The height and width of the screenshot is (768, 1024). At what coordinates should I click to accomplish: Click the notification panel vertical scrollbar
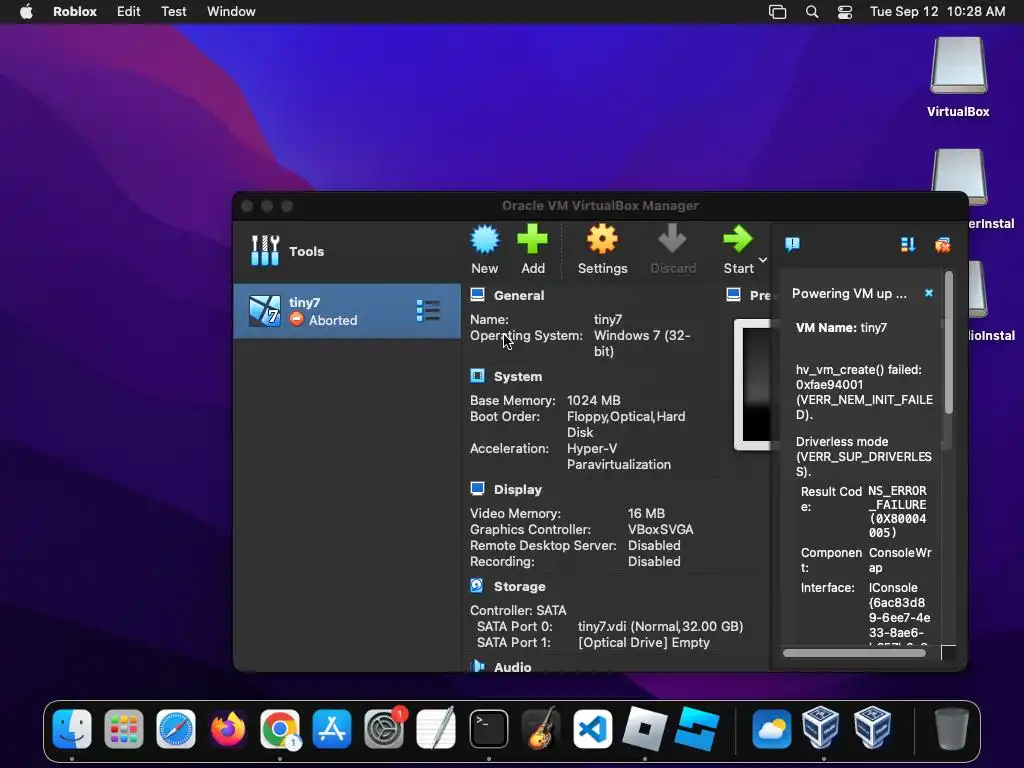(x=949, y=343)
